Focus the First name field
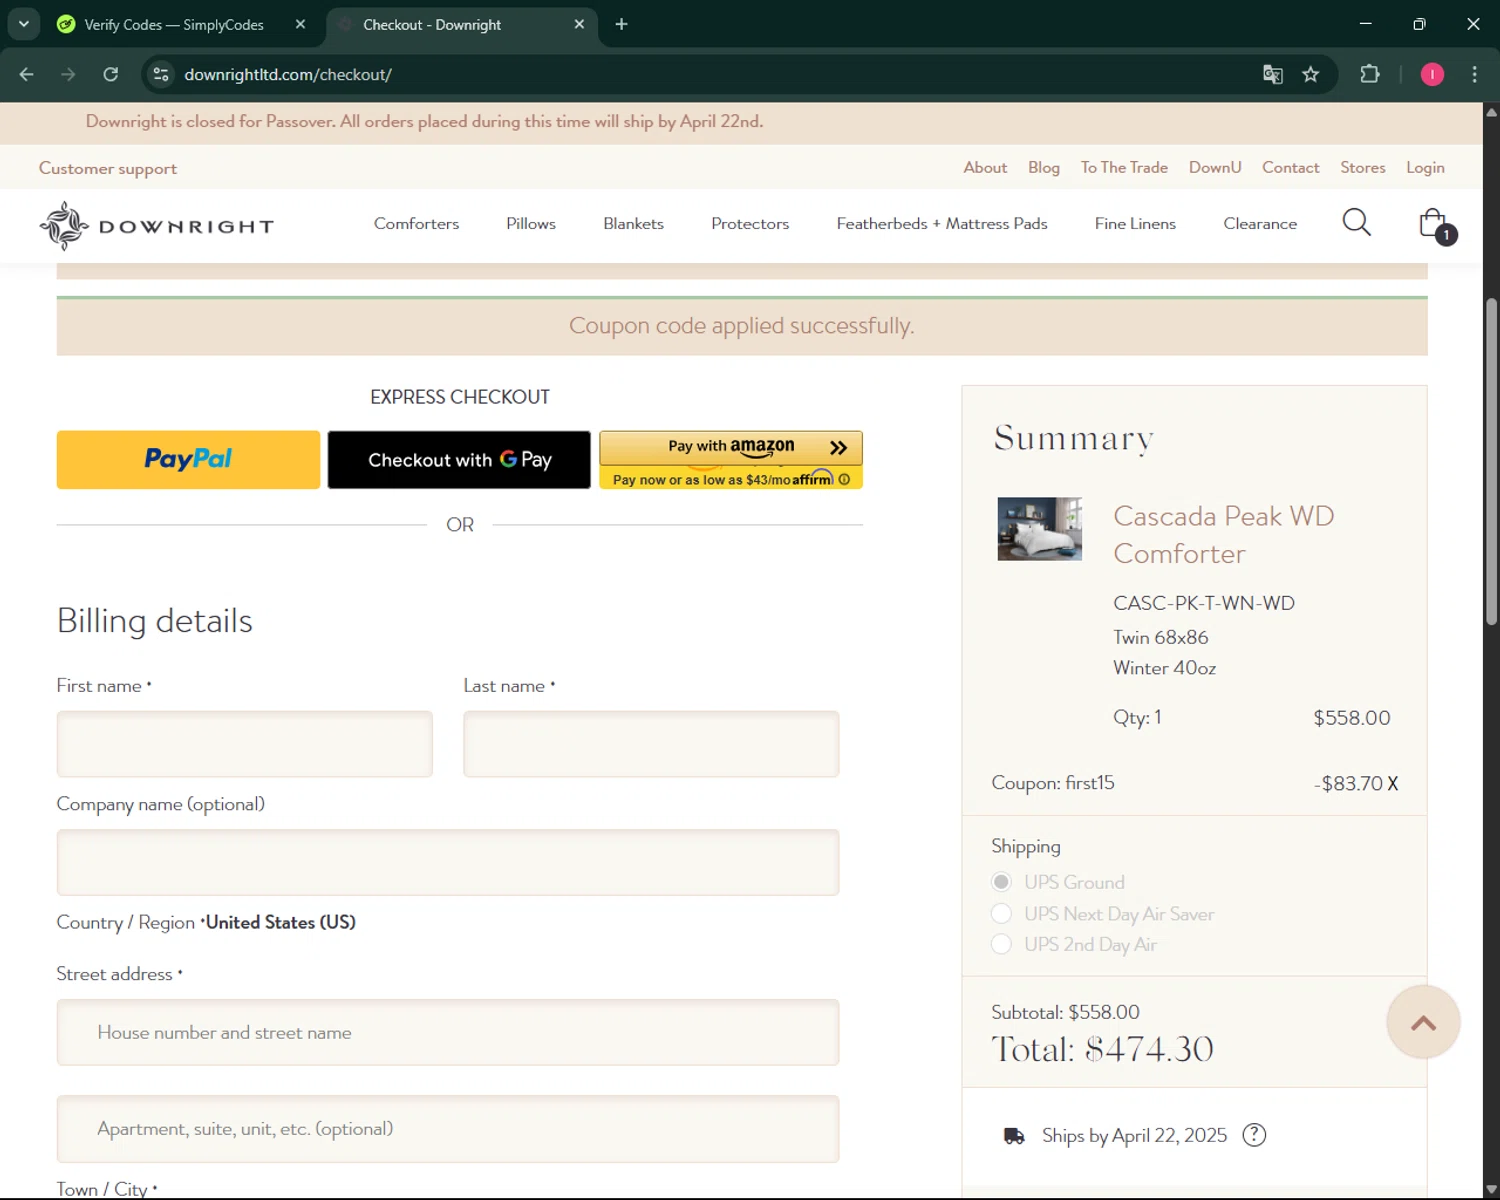This screenshot has width=1500, height=1200. click(245, 744)
